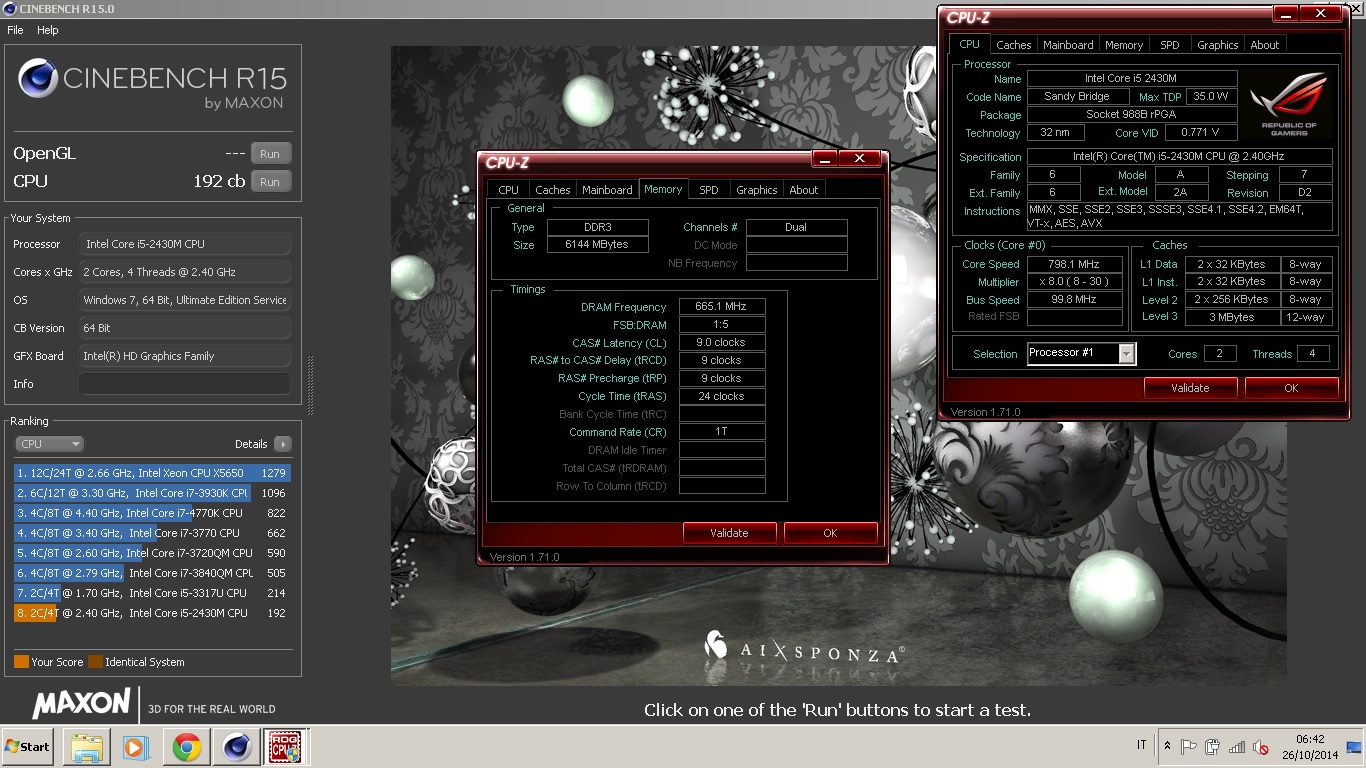Image resolution: width=1366 pixels, height=768 pixels.
Task: Switch to ROG CPU-Z taskbar icon
Action: point(284,747)
